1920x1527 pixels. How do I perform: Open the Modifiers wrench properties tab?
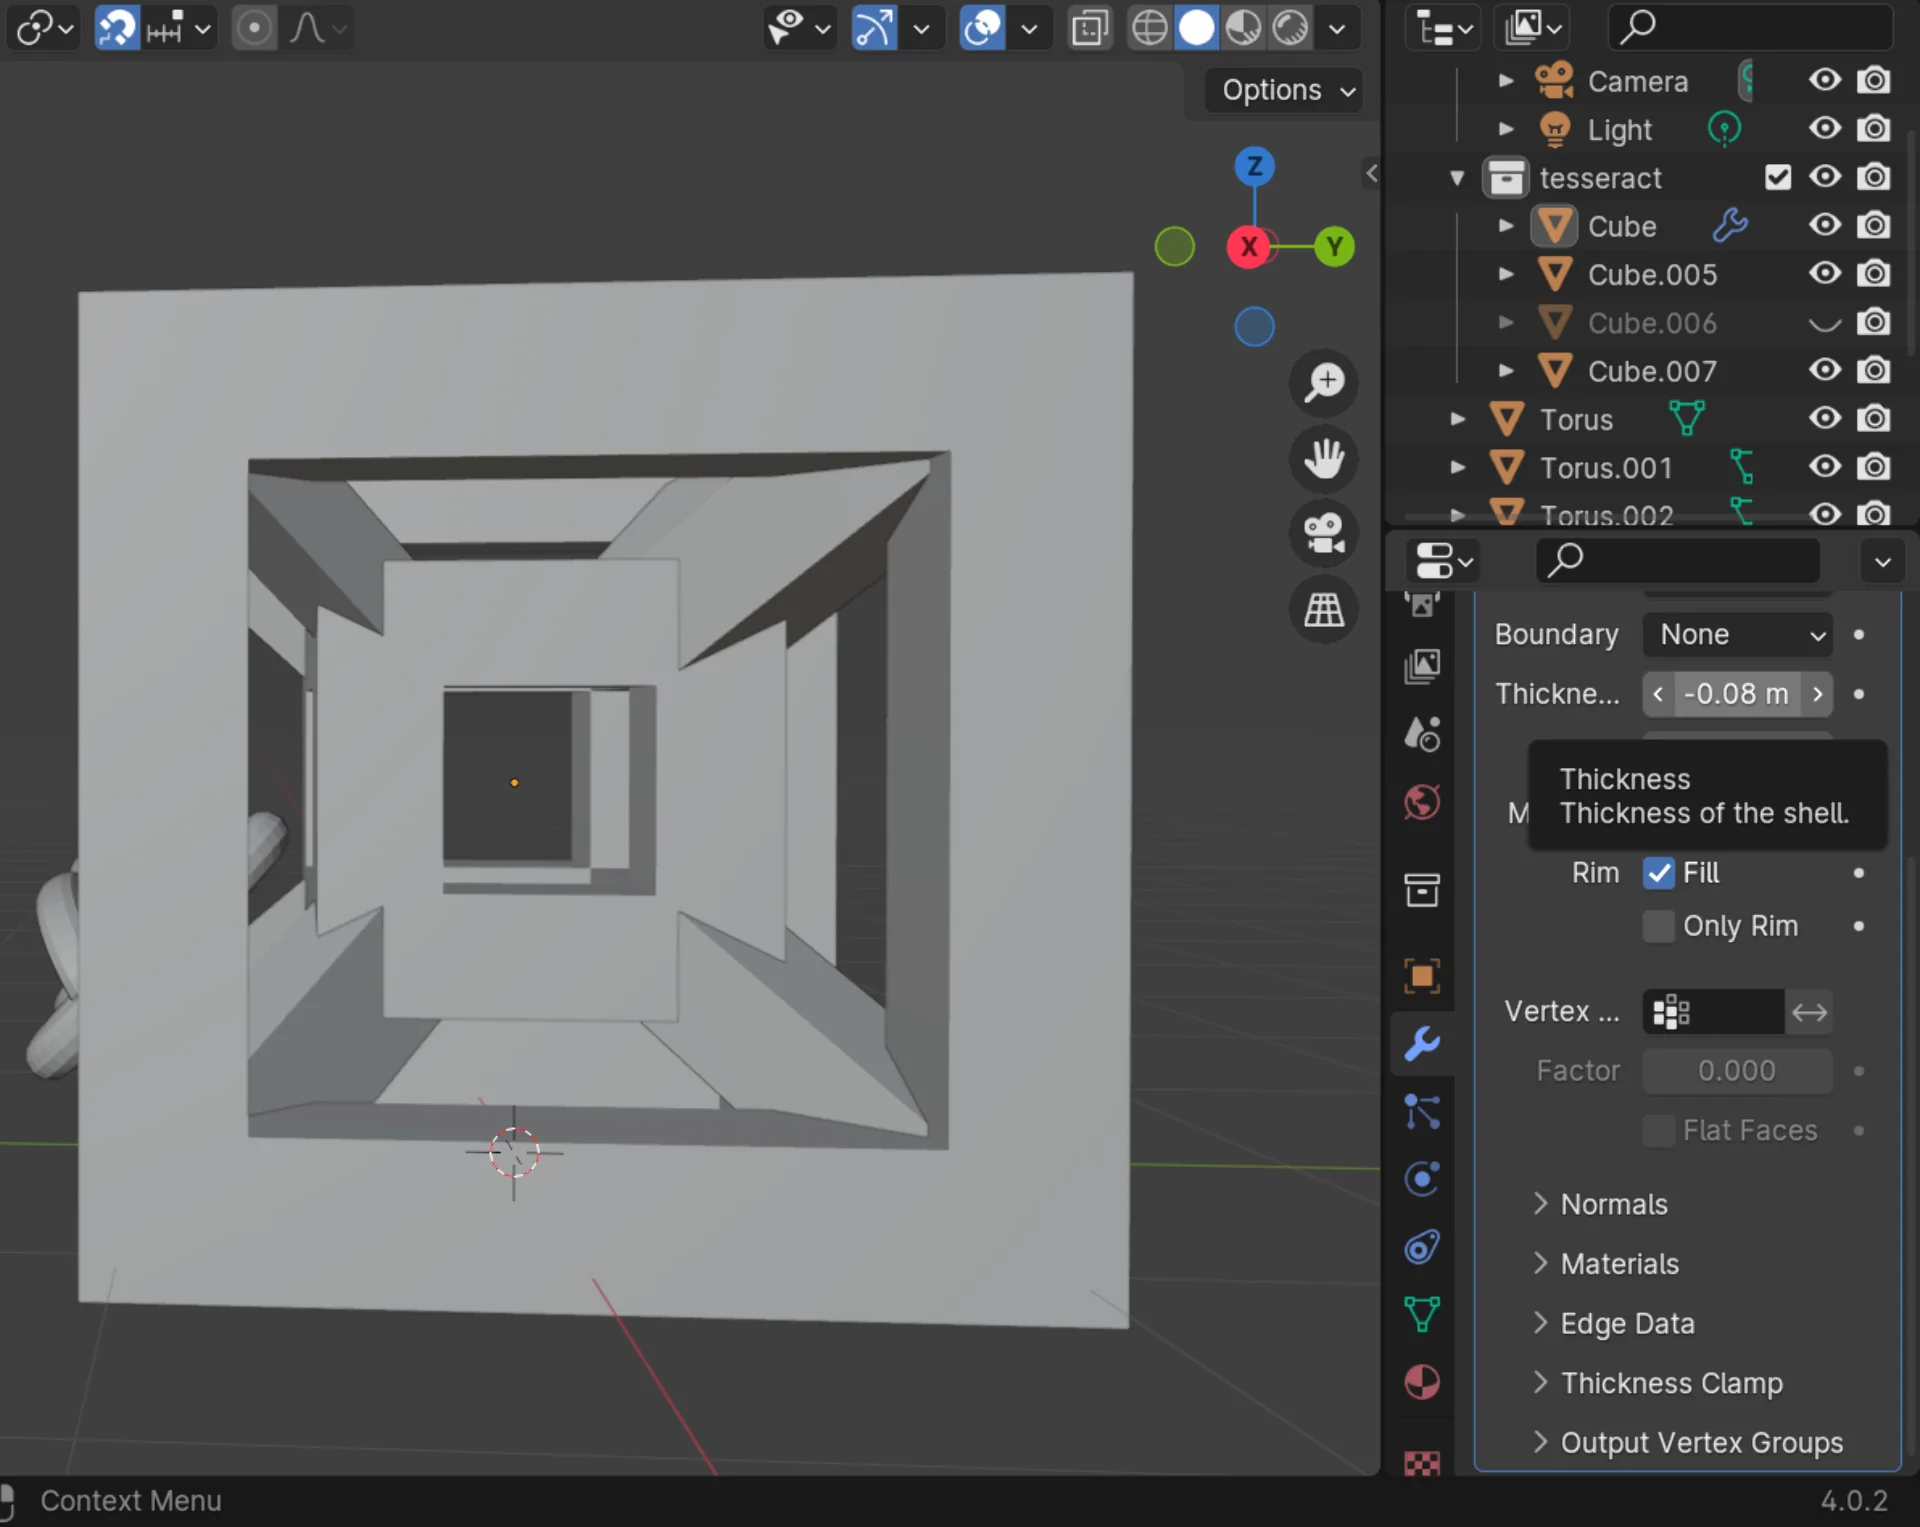(1421, 1045)
